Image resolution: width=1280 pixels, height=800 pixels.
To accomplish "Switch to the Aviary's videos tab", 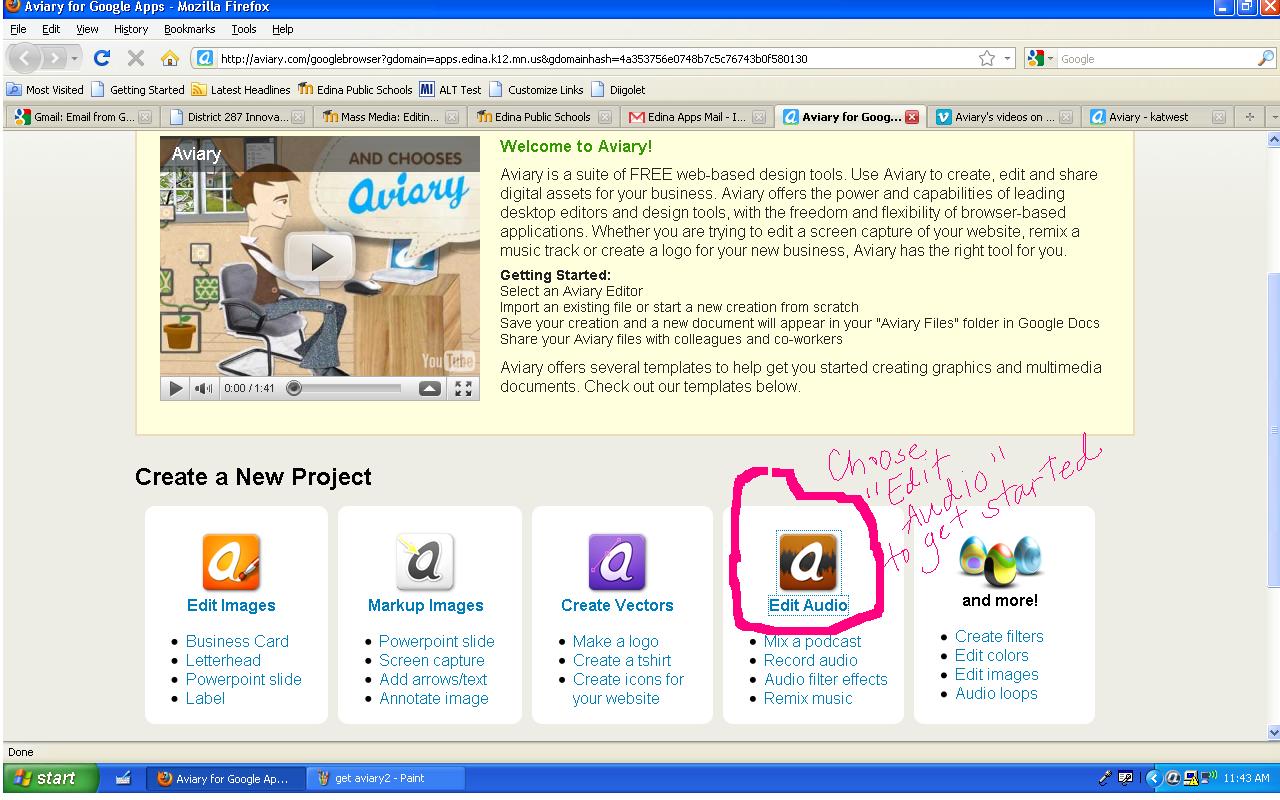I will pyautogui.click(x=1003, y=117).
